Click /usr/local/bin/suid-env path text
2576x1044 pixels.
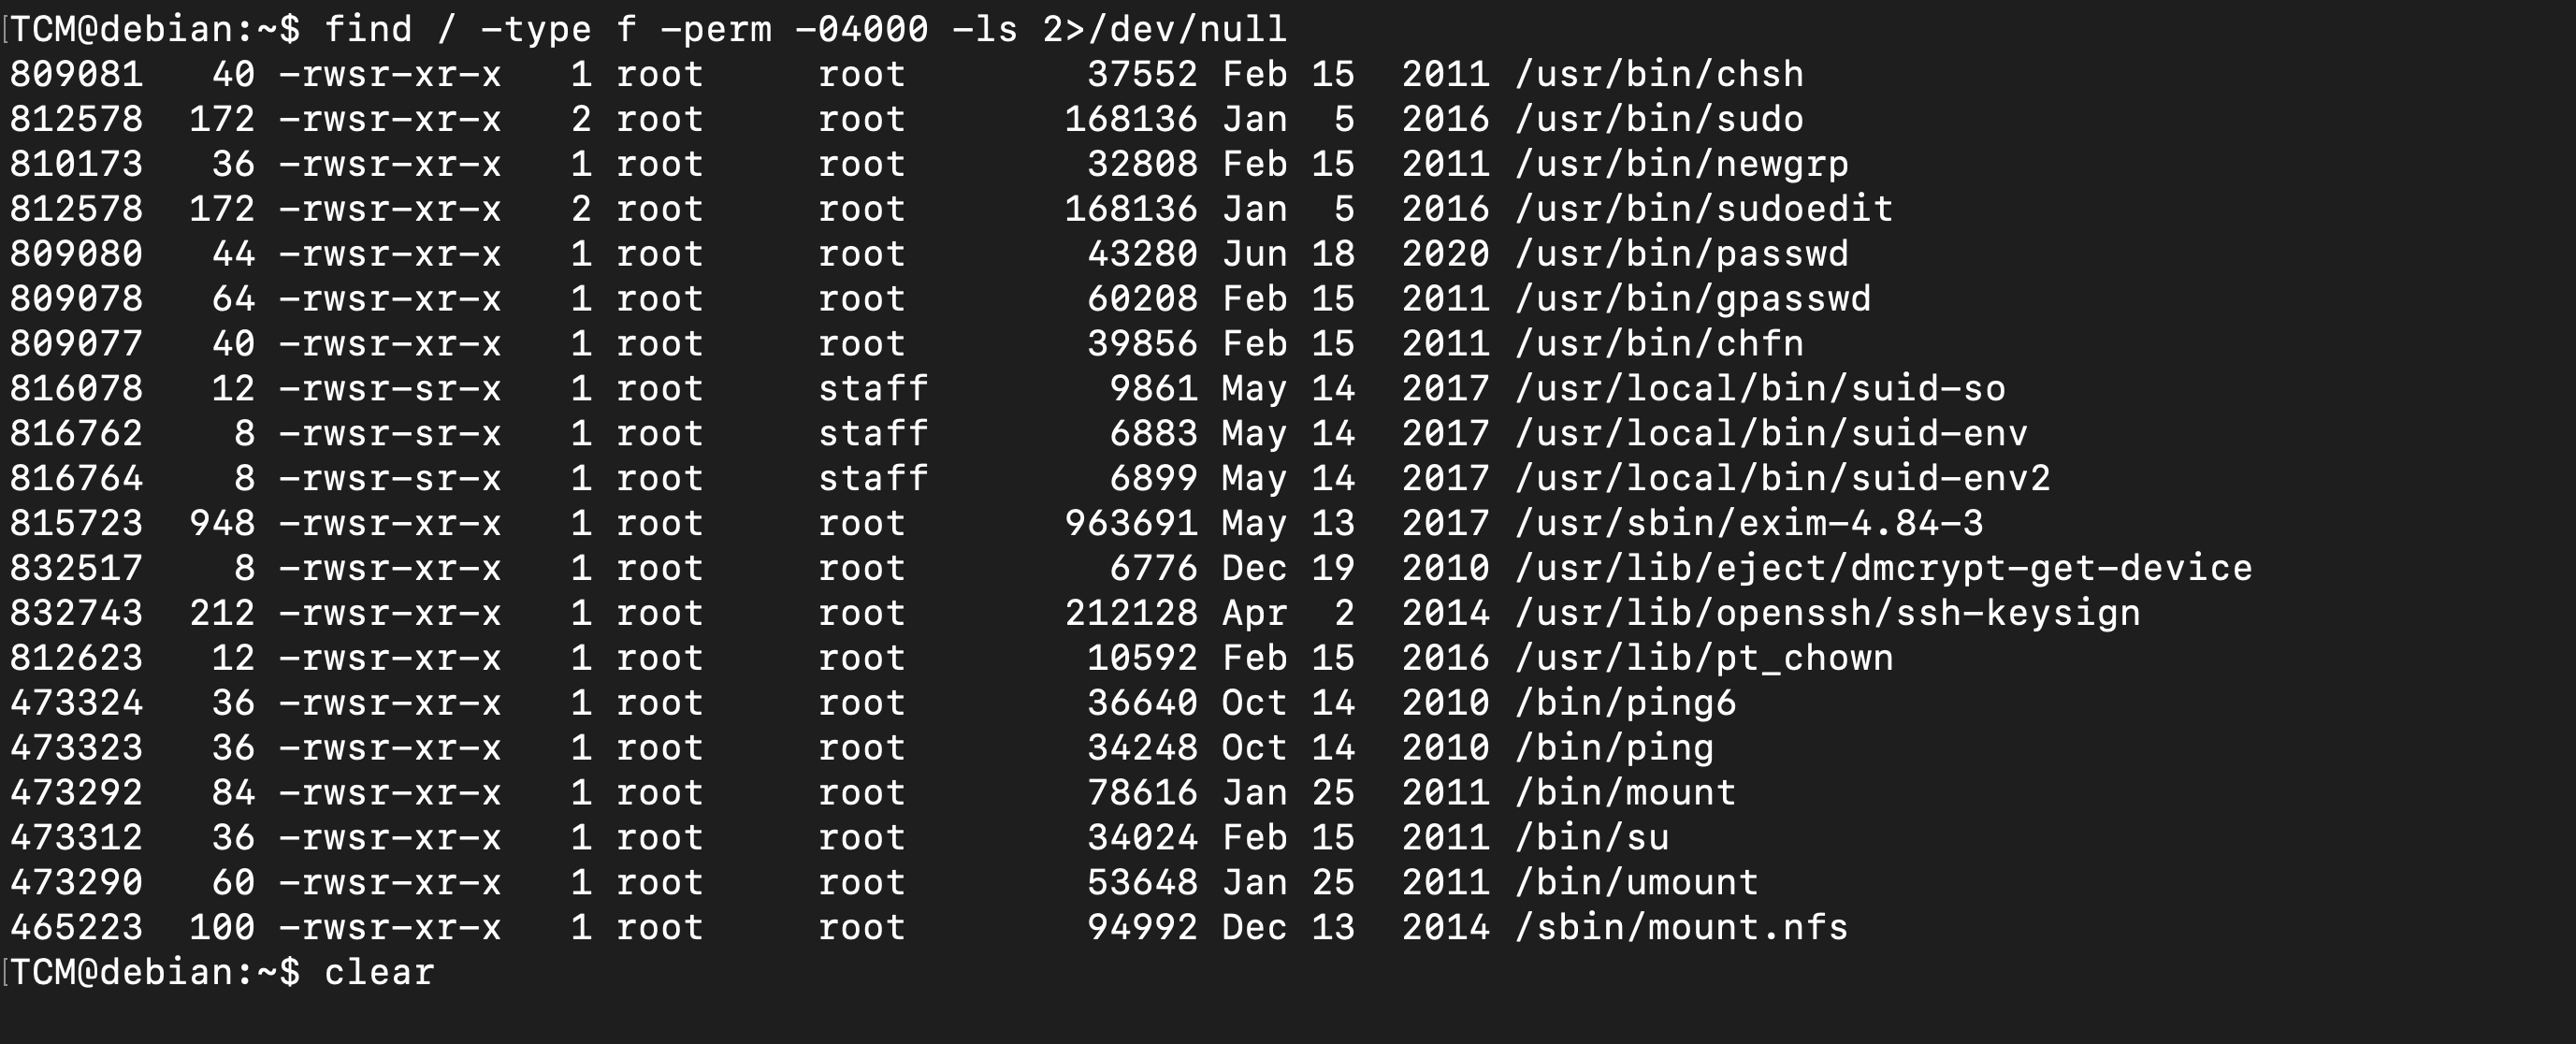coord(1771,433)
